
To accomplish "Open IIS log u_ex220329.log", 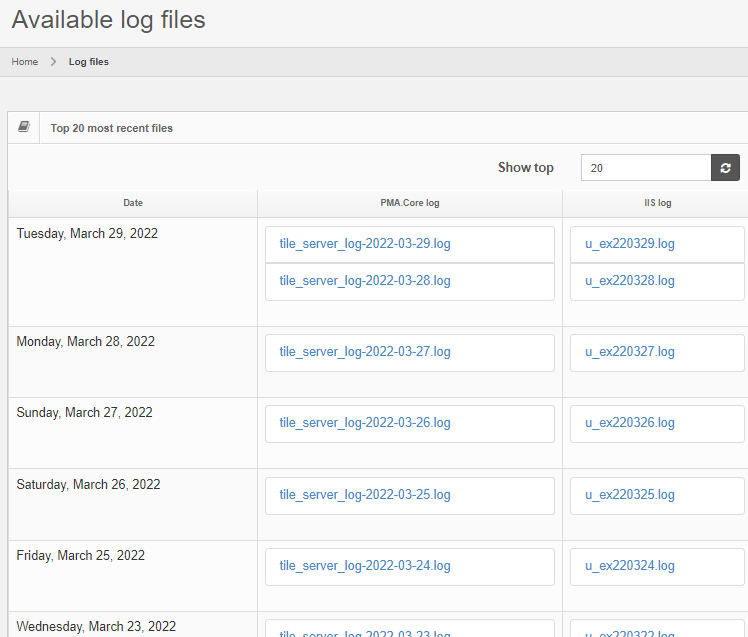I will (630, 244).
